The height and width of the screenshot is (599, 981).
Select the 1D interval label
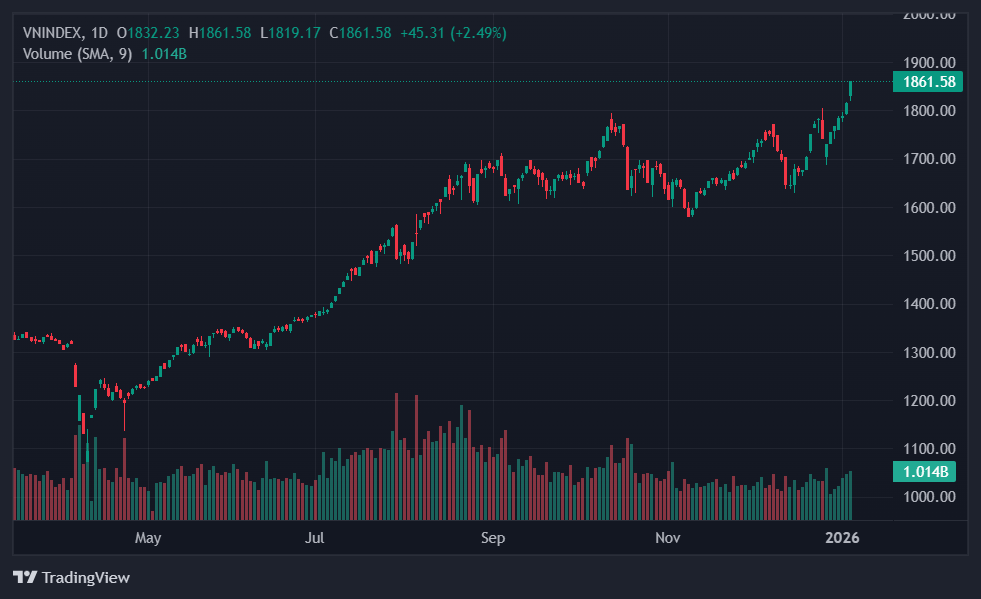click(x=99, y=33)
